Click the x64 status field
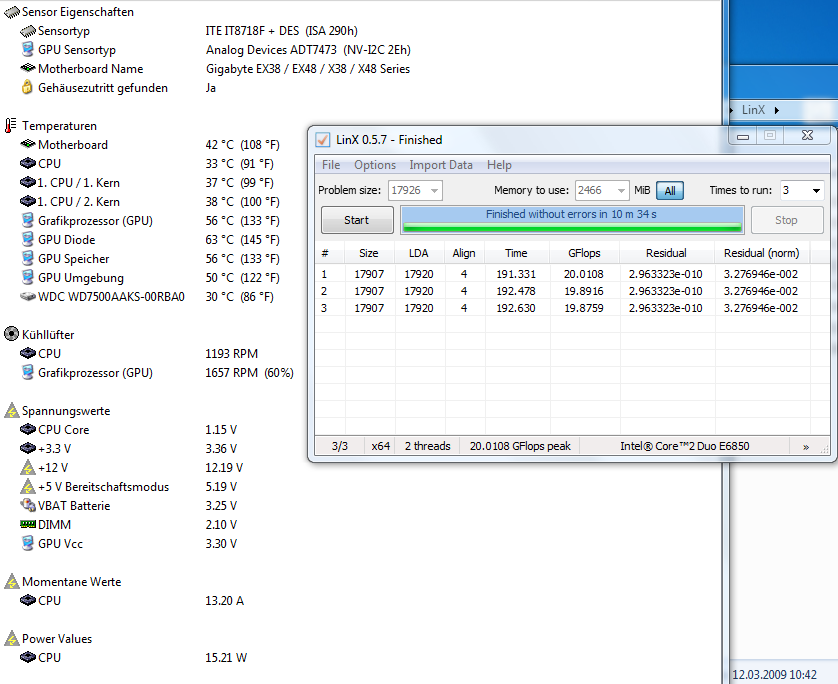 coord(381,446)
